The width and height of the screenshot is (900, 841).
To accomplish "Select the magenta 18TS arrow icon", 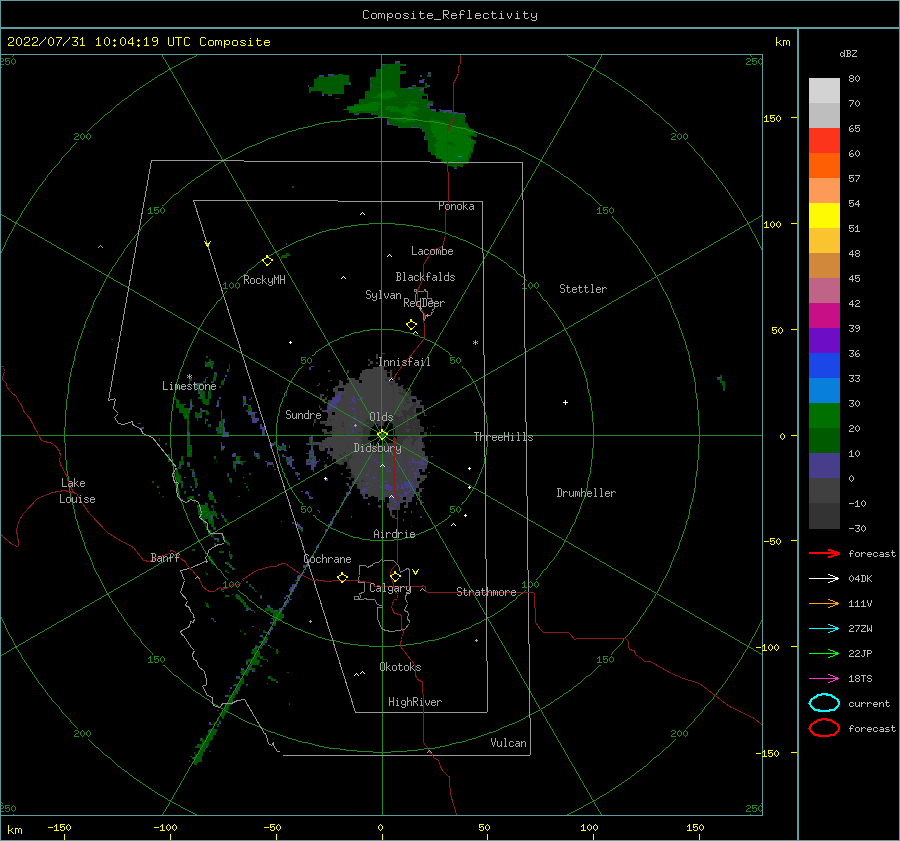I will [x=824, y=679].
